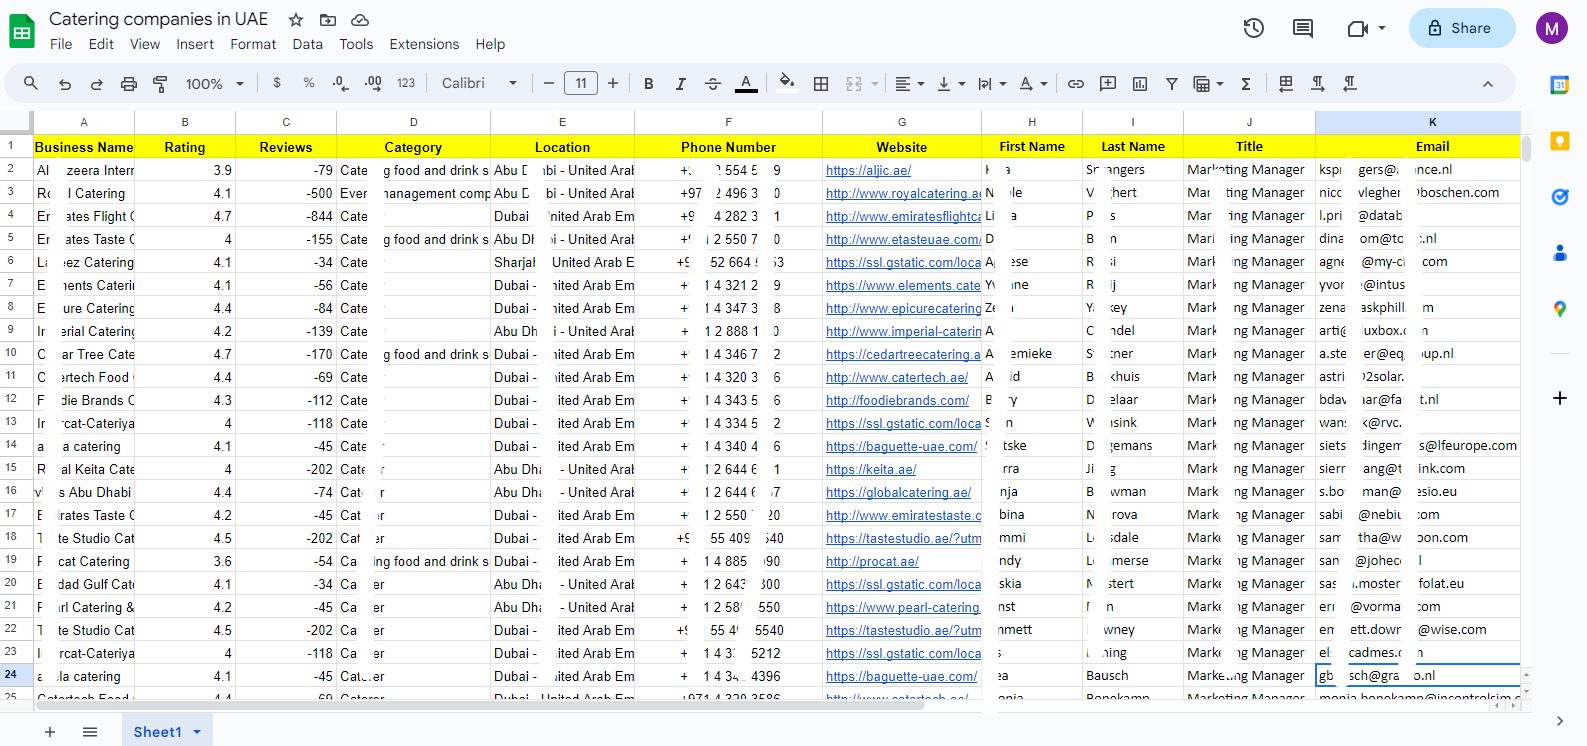Show all sheets list icon
Viewport: 1587px width, 746px height.
click(x=90, y=732)
